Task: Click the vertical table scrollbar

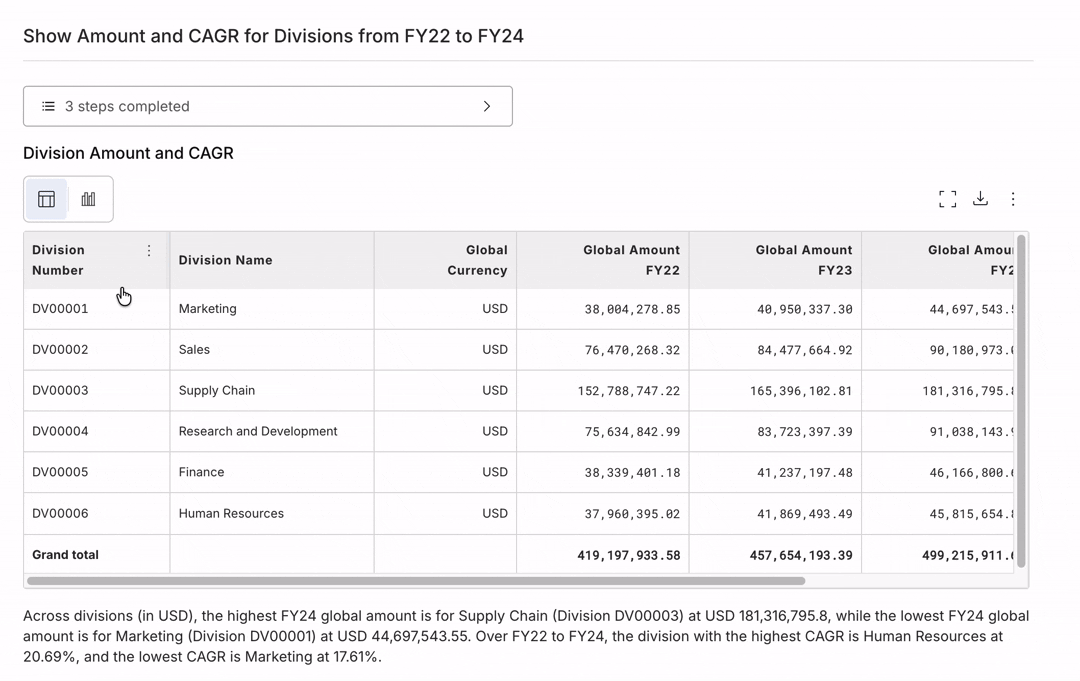Action: tap(1021, 402)
